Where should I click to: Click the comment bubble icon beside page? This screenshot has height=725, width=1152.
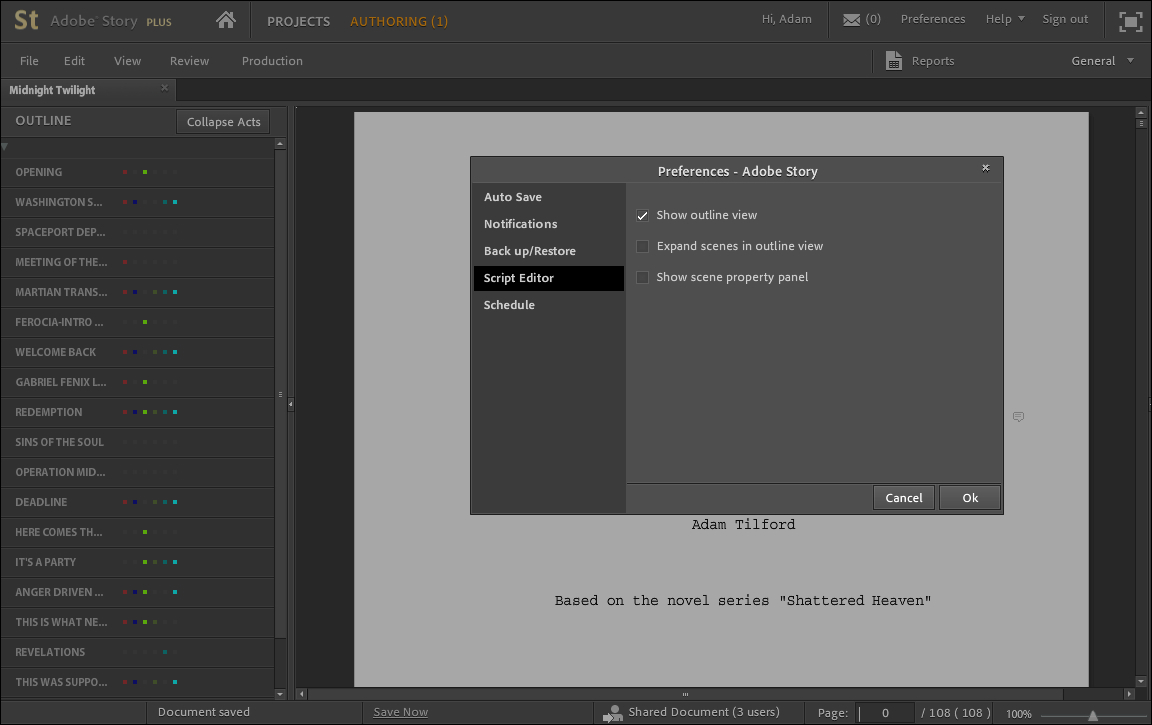click(1018, 416)
